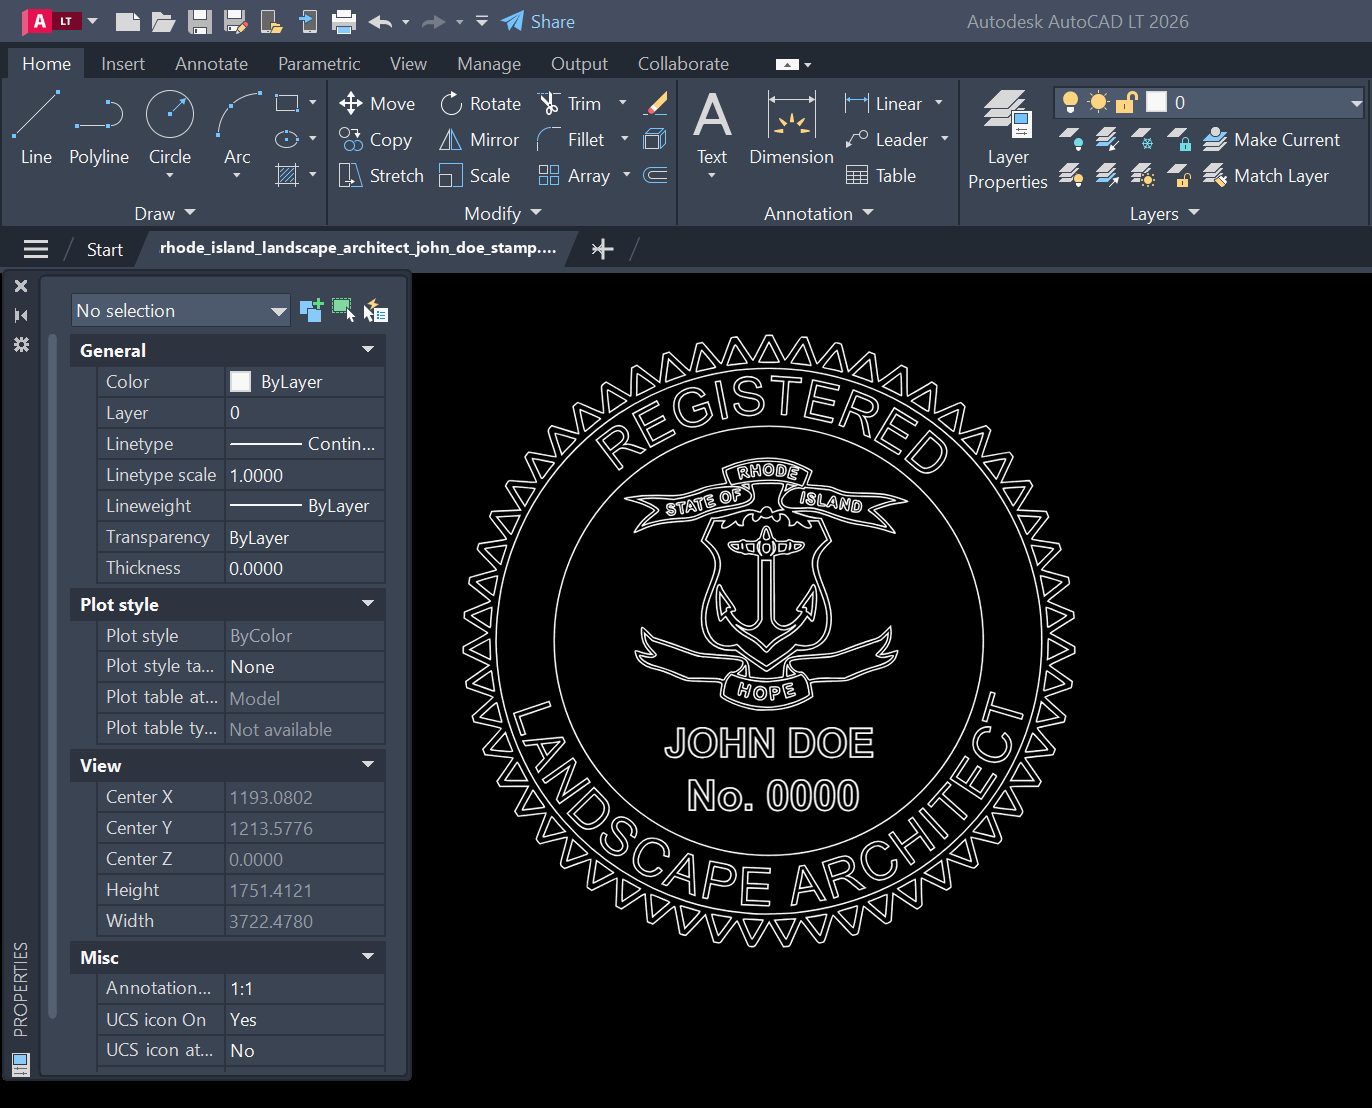
Task: Click the Hatch tool icon
Action: [x=287, y=175]
